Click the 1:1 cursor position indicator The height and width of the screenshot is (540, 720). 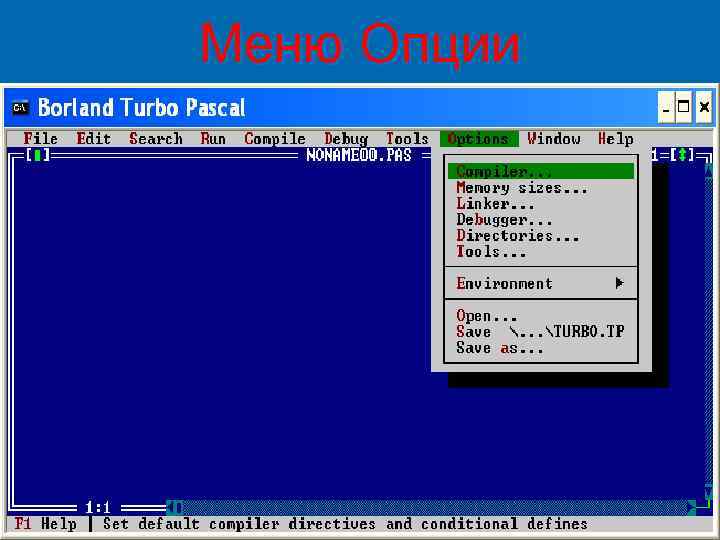[98, 507]
